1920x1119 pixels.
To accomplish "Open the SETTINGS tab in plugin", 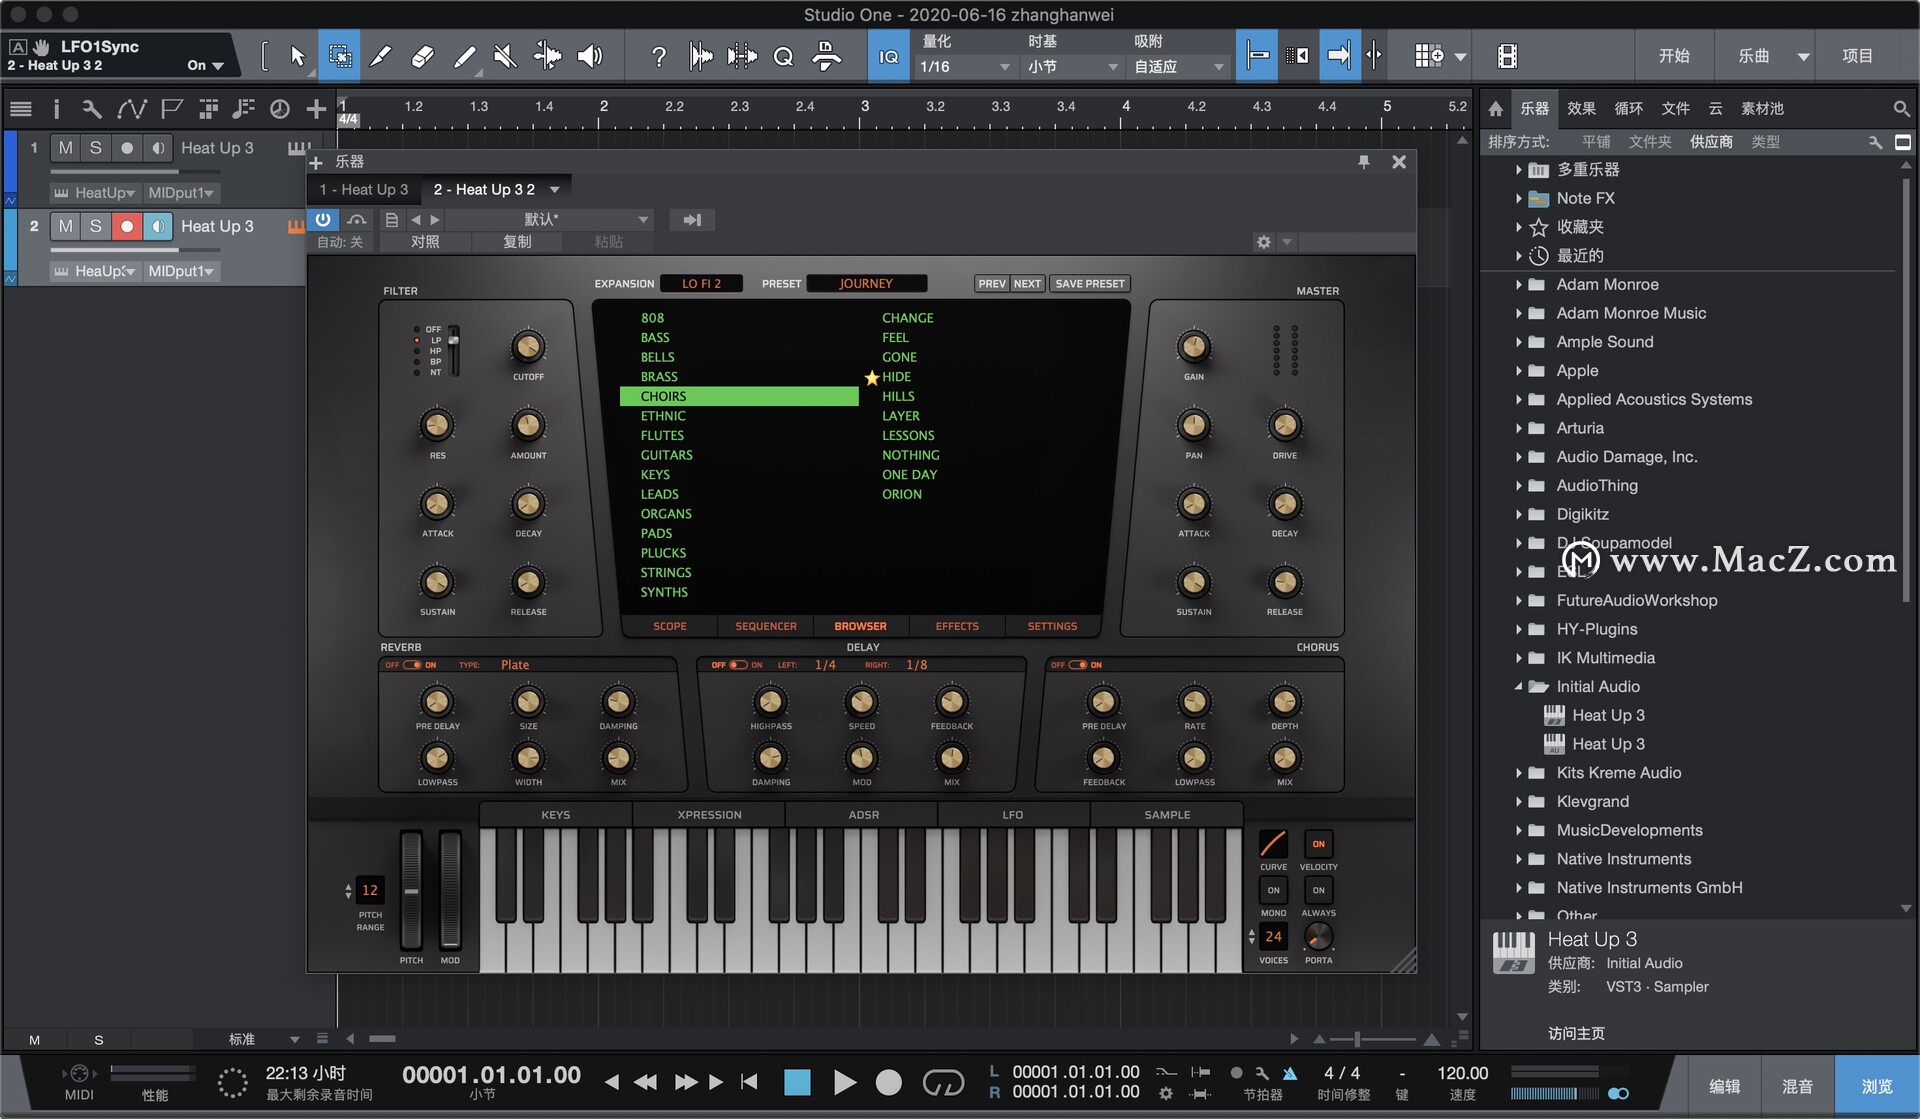I will 1052,626.
